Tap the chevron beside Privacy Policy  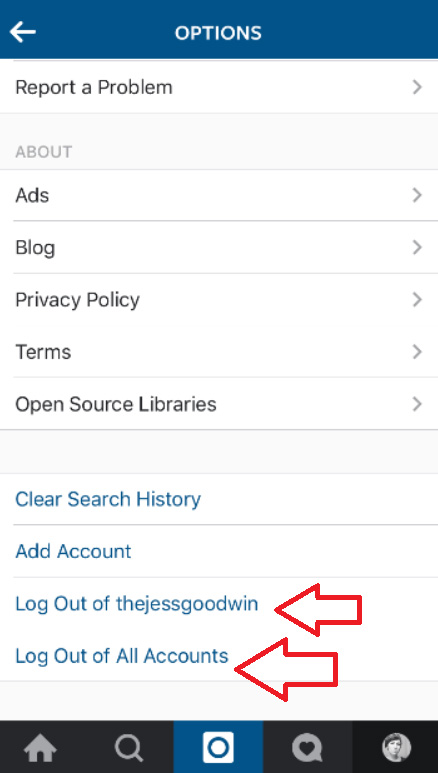[x=417, y=300]
